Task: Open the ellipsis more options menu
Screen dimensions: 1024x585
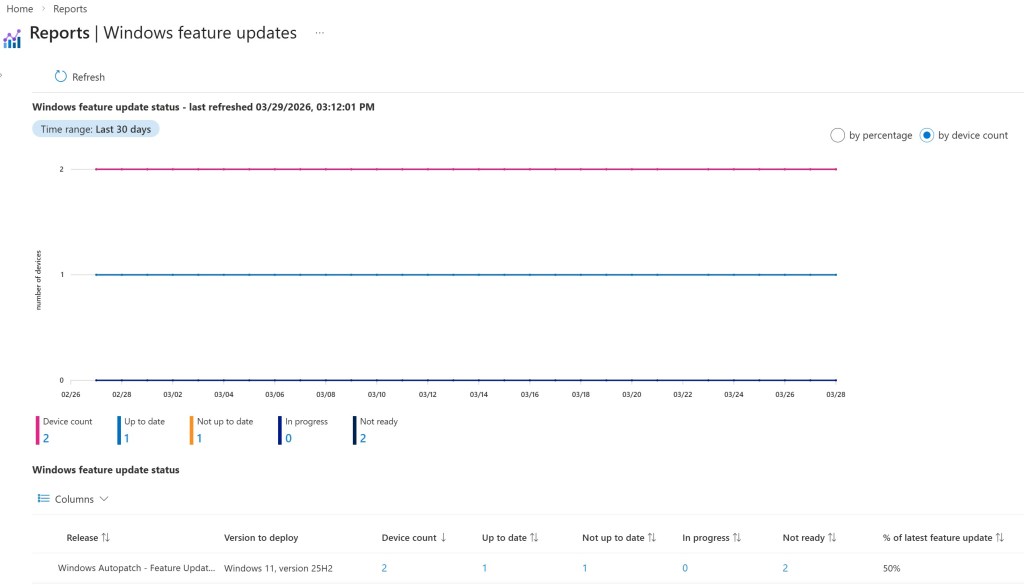Action: 319,33
